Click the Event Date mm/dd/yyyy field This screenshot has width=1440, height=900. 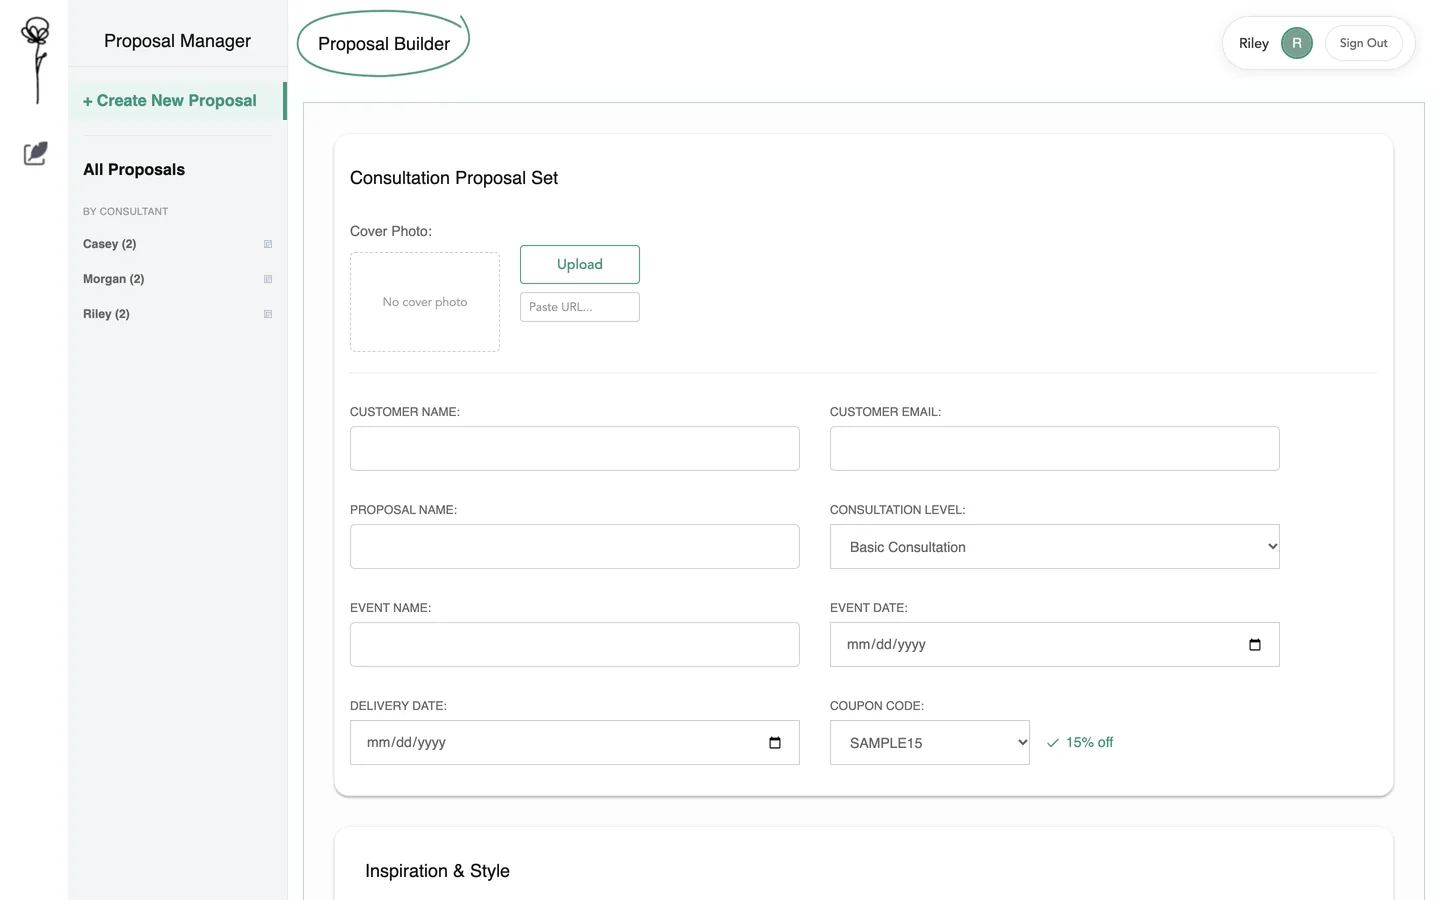pos(1055,645)
